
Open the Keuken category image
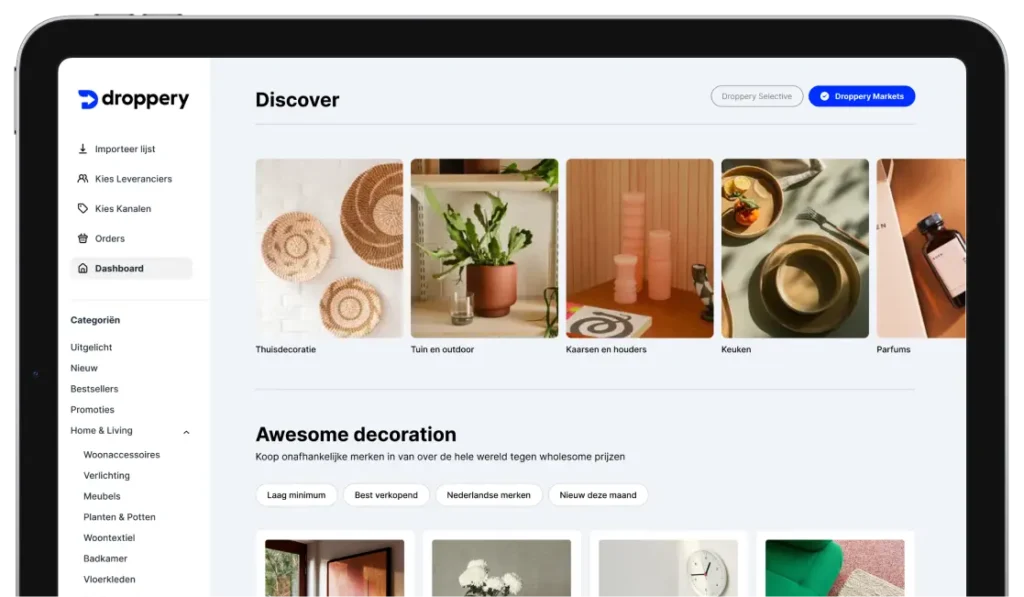(x=795, y=248)
